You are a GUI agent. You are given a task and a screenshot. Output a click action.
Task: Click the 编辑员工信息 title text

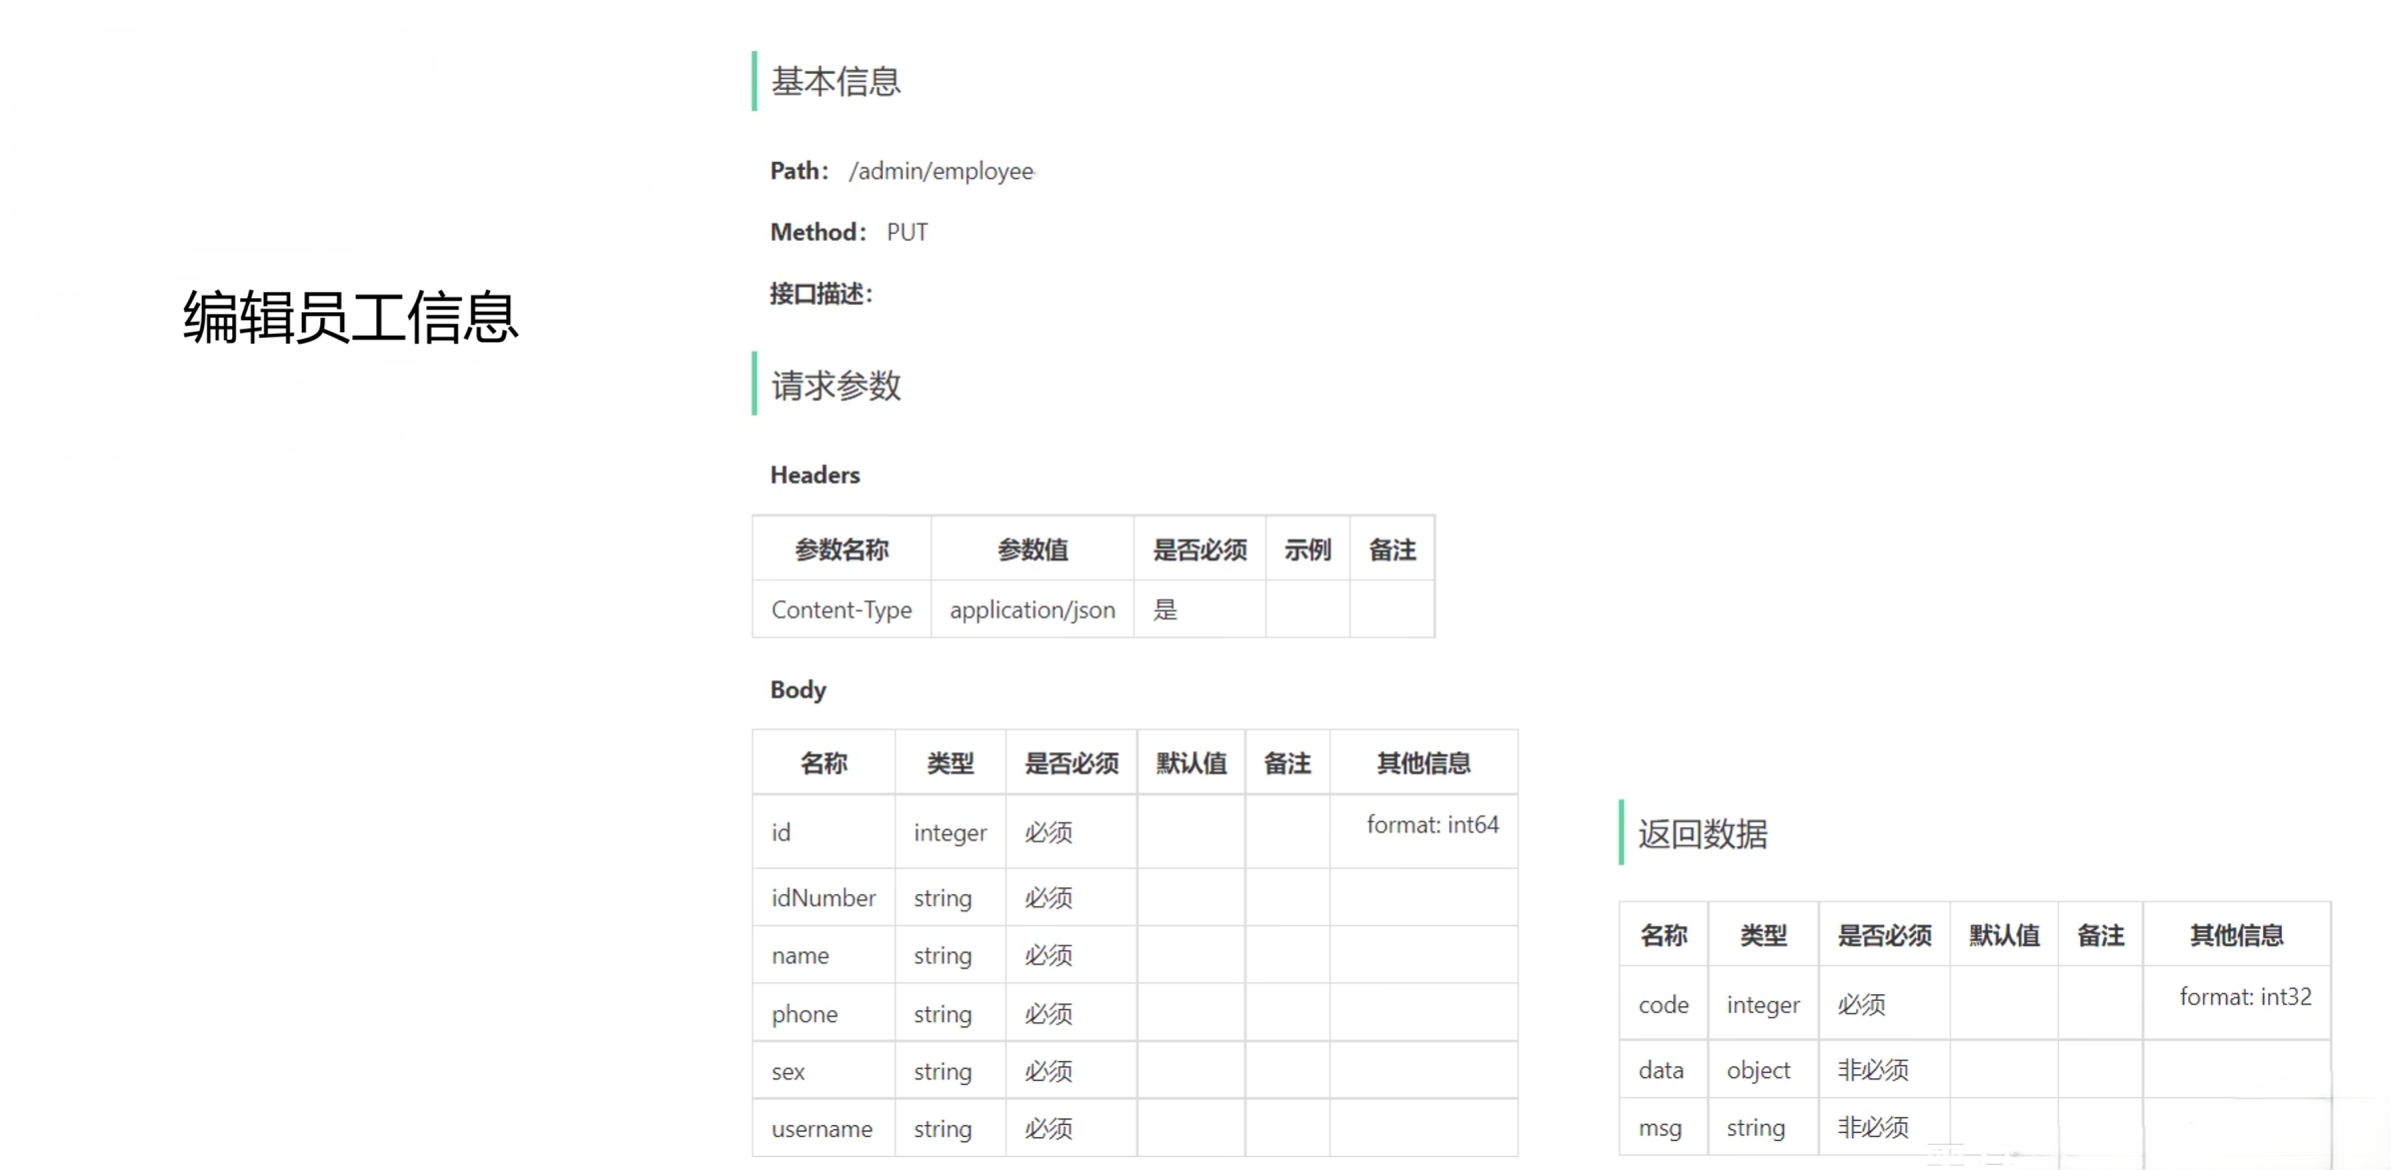pos(350,318)
